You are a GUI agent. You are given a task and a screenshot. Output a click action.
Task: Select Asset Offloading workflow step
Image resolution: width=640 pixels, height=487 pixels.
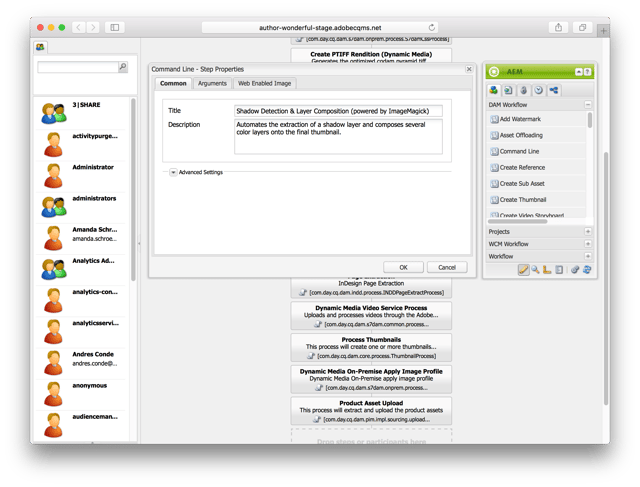coord(536,135)
